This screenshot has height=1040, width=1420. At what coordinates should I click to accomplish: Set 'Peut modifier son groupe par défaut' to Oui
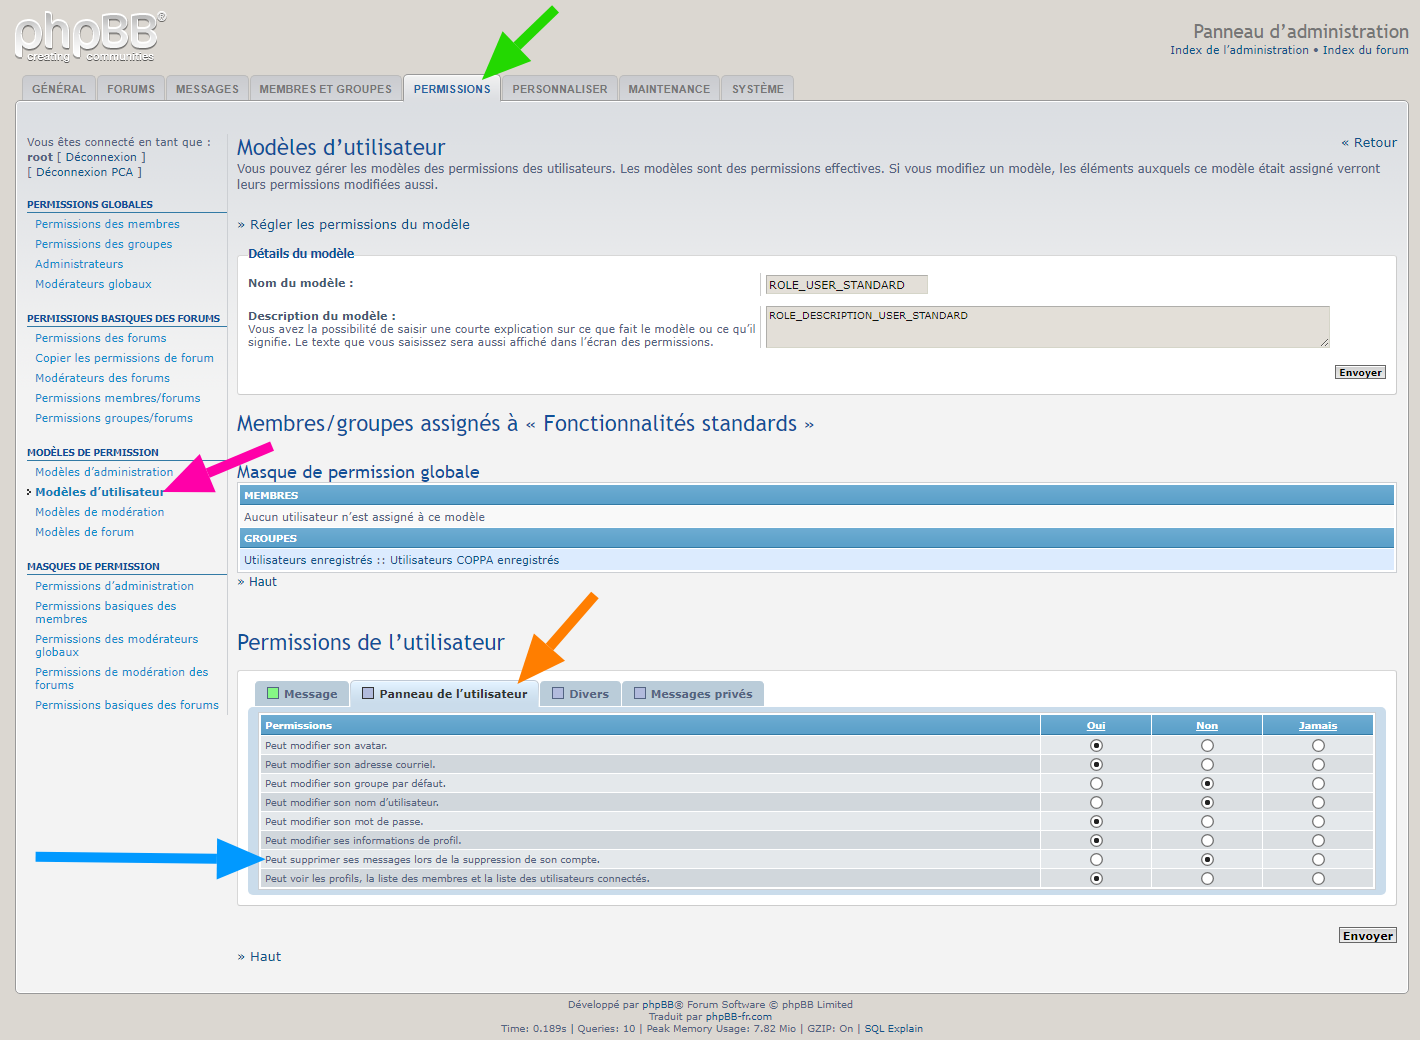[x=1096, y=784]
